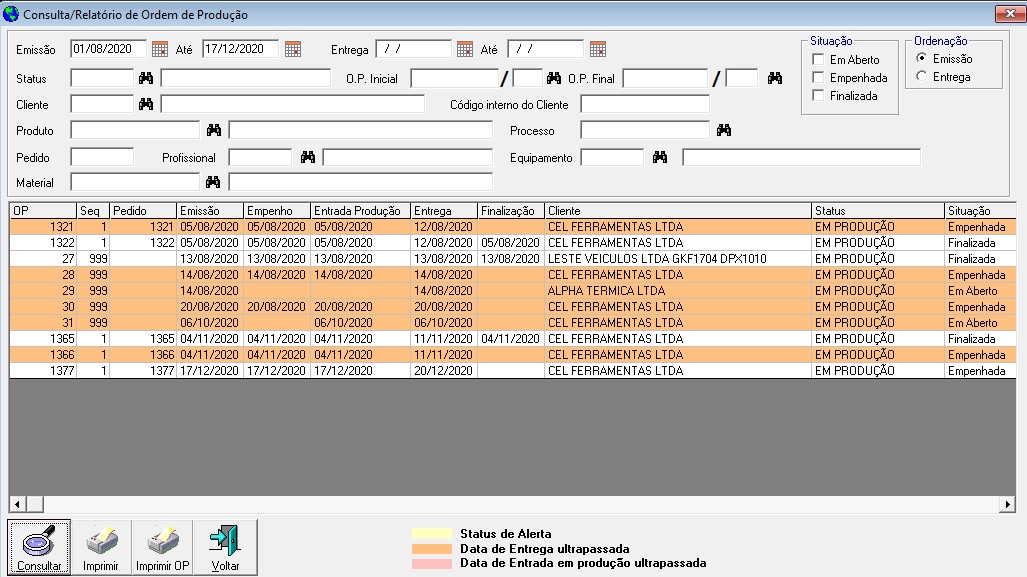Click orange Data de Entrega ultrapassada swatch
The height and width of the screenshot is (577, 1027).
tap(432, 549)
